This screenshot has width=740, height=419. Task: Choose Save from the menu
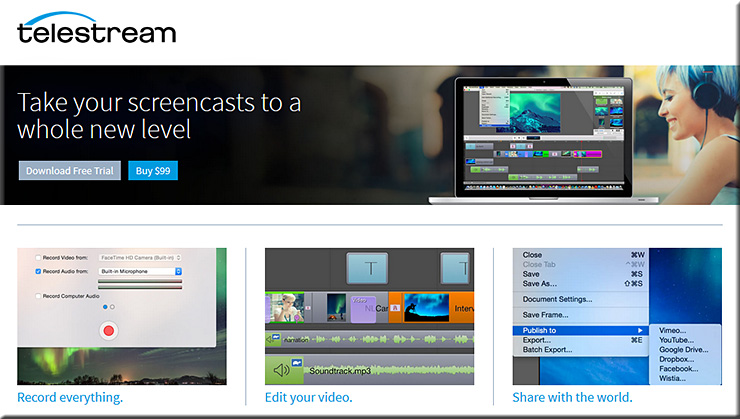pos(531,274)
